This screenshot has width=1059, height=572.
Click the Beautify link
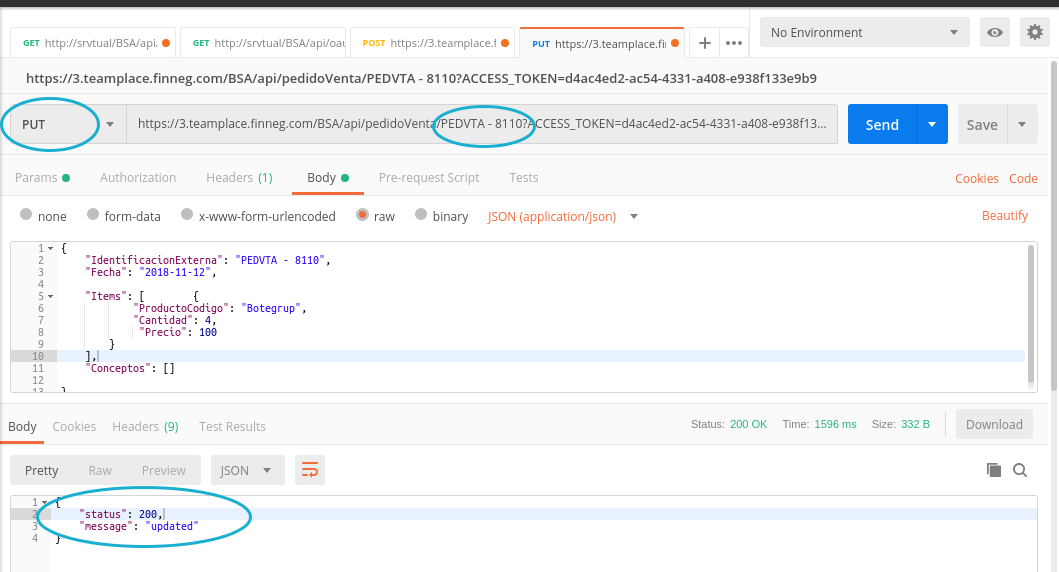coord(1004,215)
